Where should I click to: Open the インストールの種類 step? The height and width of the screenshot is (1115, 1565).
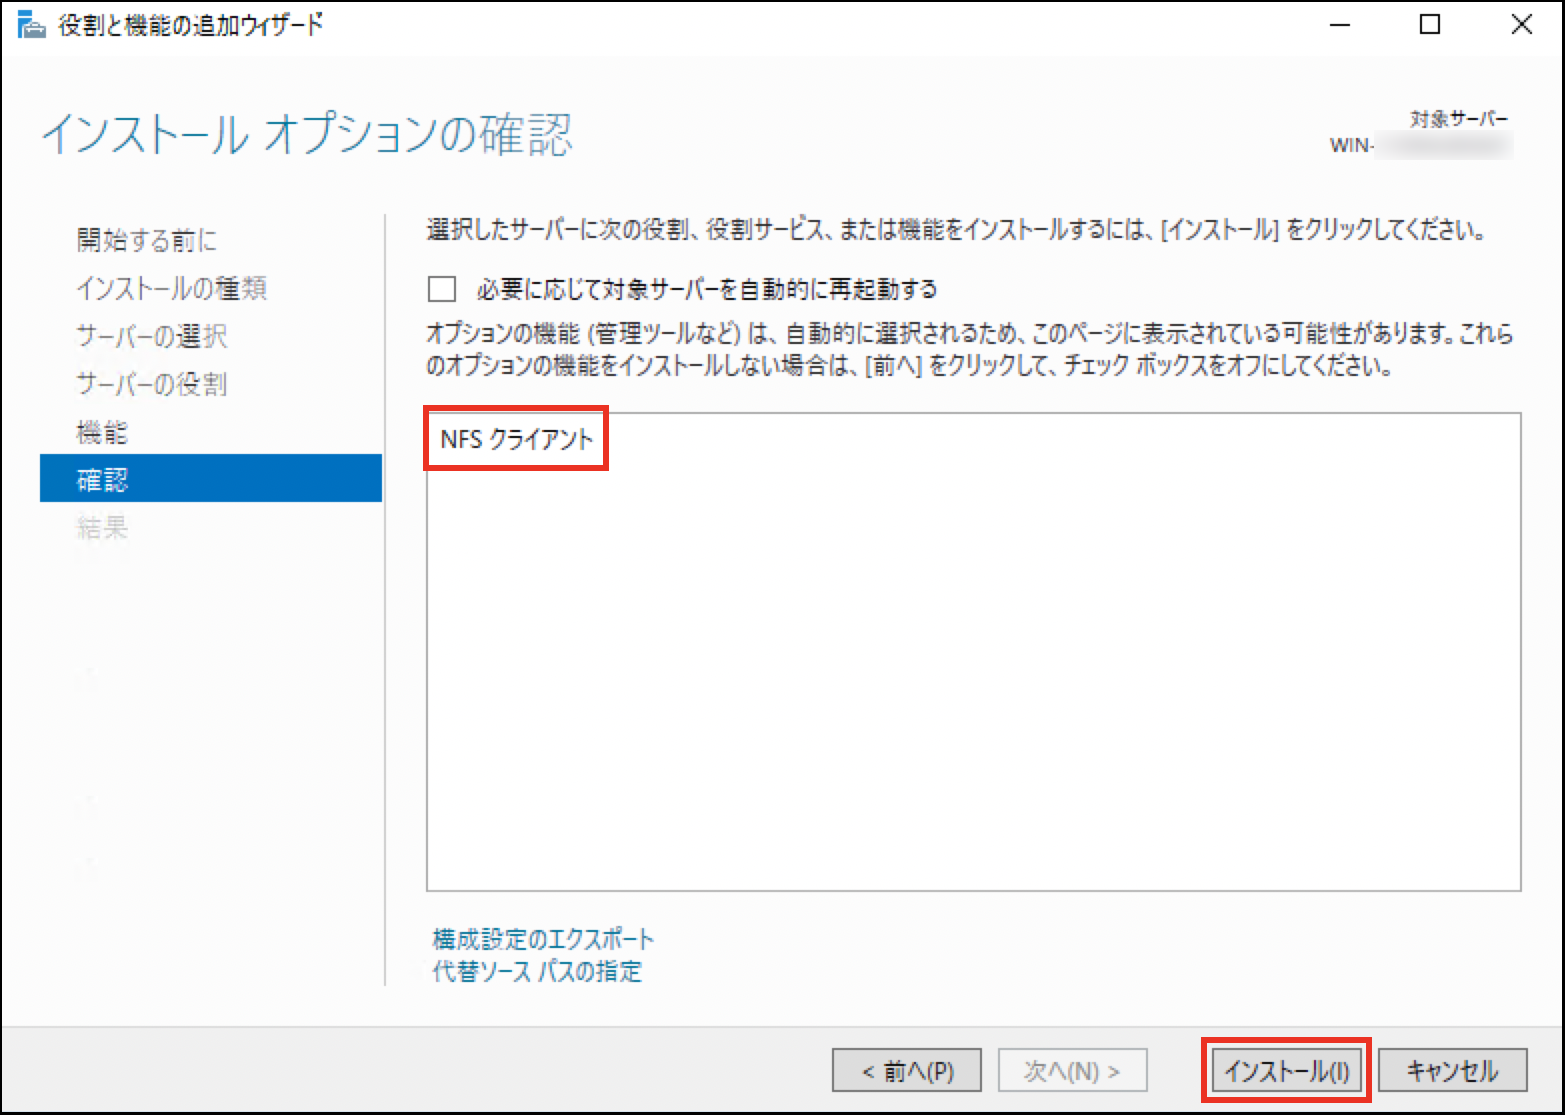tap(172, 288)
